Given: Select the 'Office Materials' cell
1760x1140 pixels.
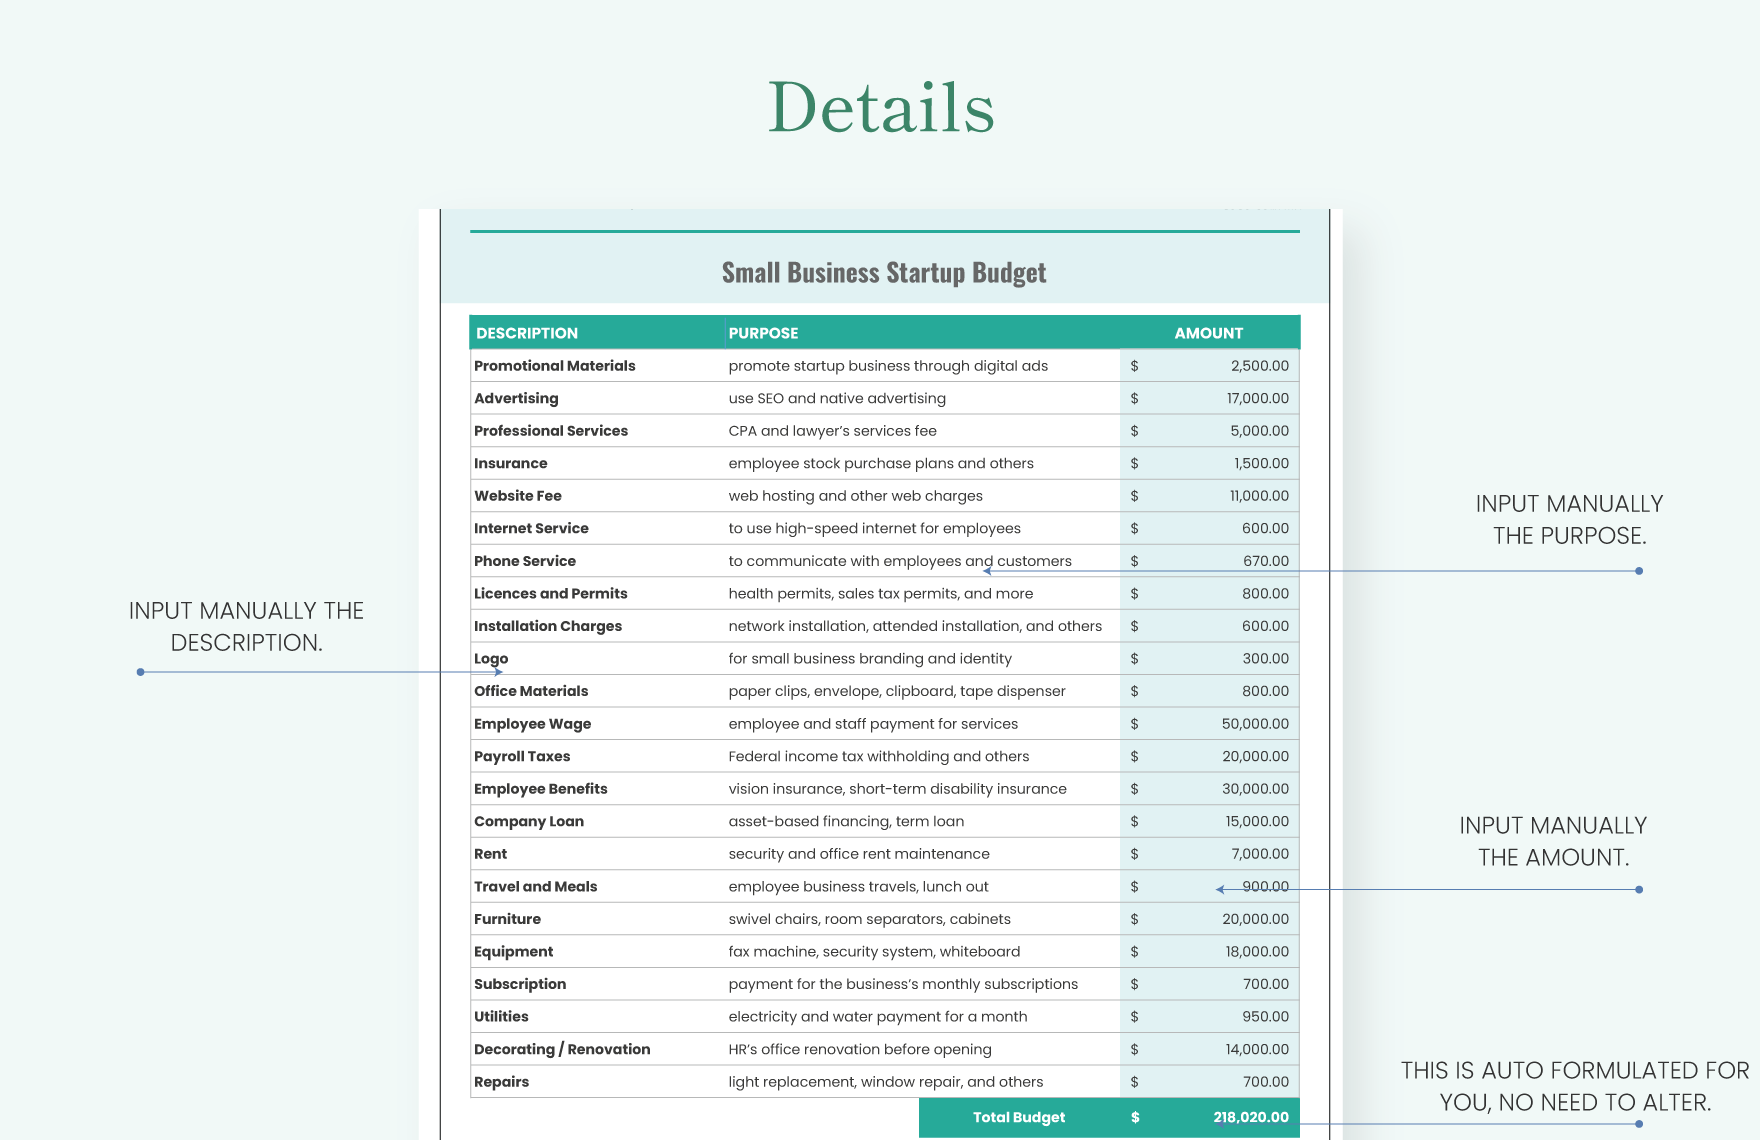Looking at the screenshot, I should [531, 691].
